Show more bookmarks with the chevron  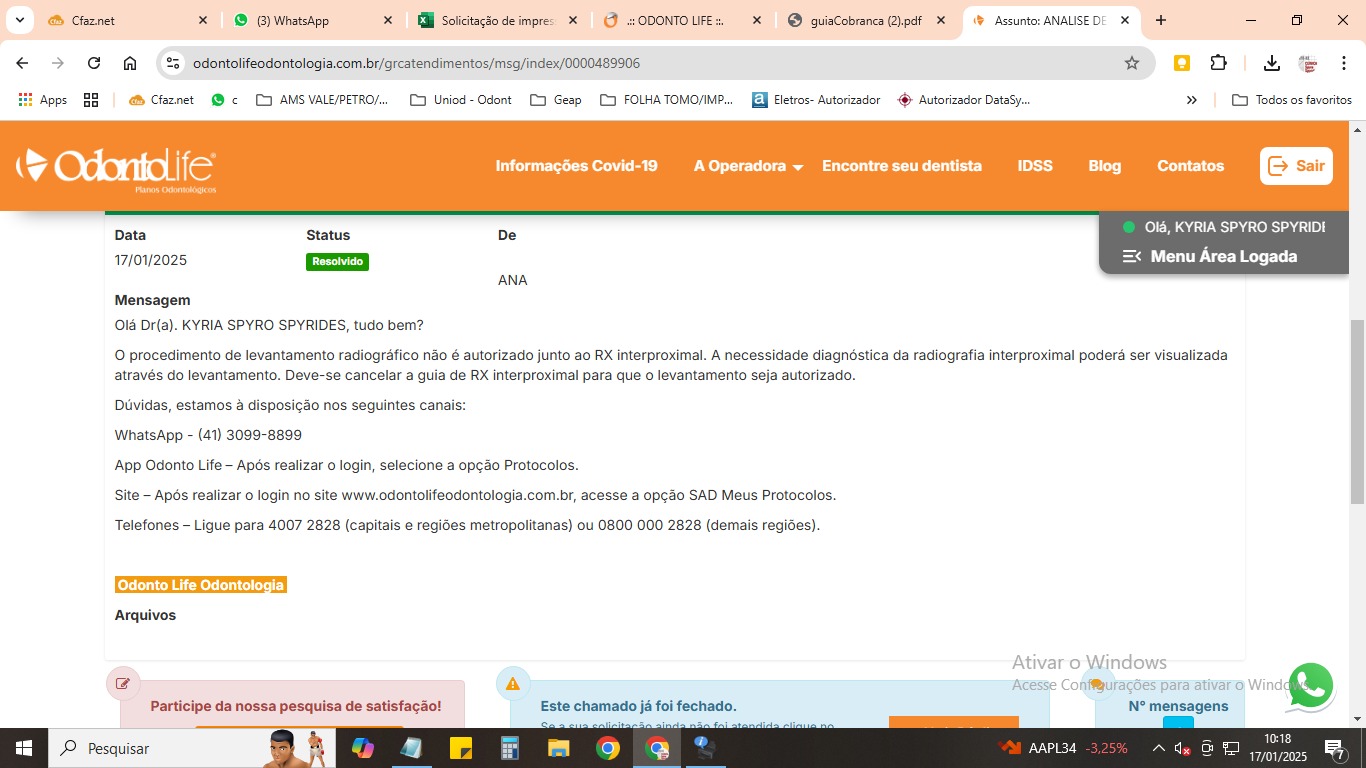click(1191, 100)
